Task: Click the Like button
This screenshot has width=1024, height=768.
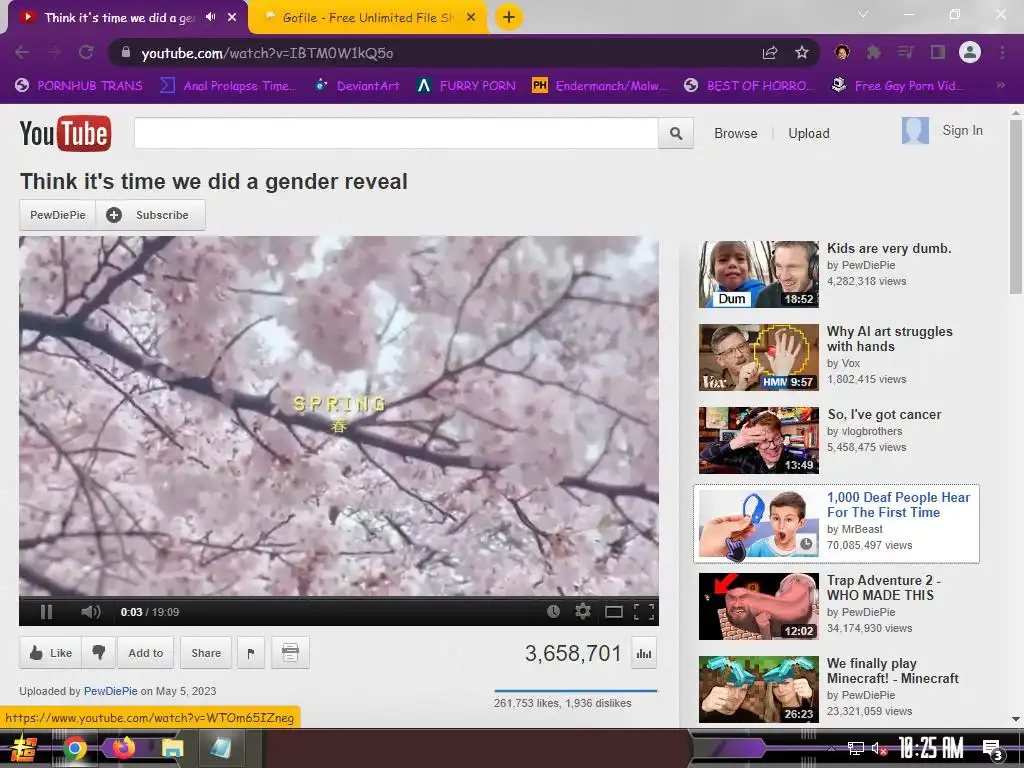Action: 51,652
